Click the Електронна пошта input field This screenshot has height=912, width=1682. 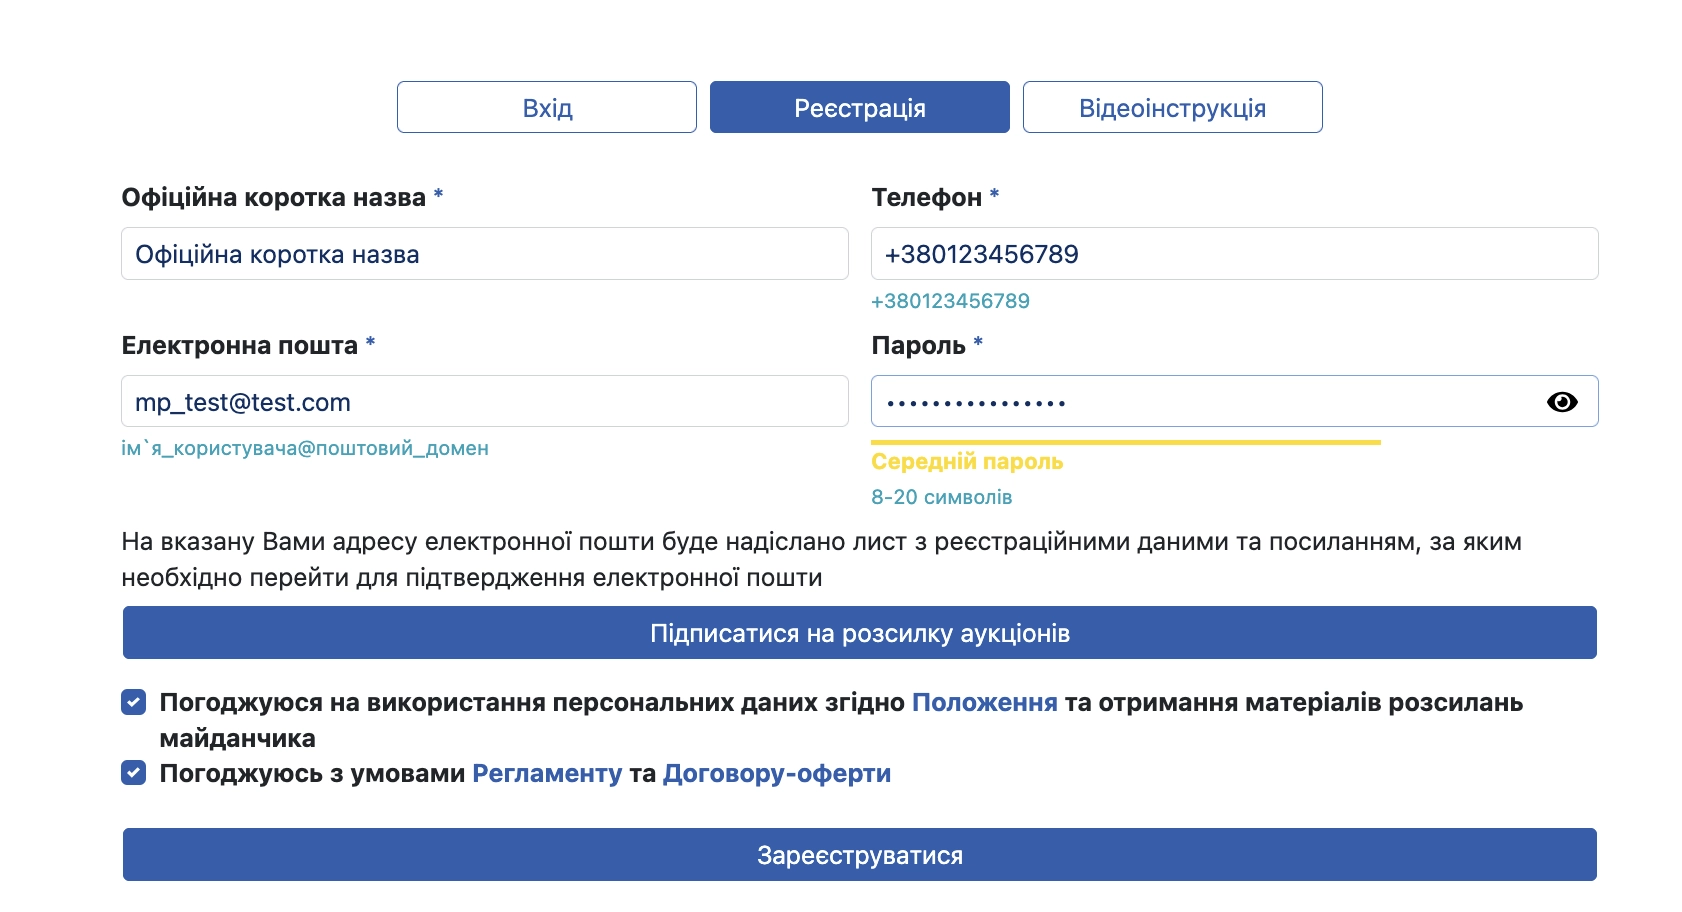click(x=485, y=402)
